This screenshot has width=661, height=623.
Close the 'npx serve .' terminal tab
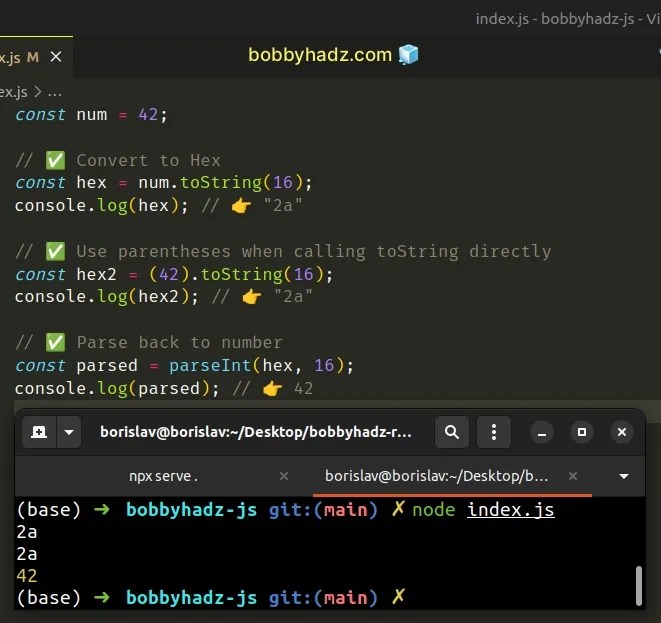click(284, 476)
